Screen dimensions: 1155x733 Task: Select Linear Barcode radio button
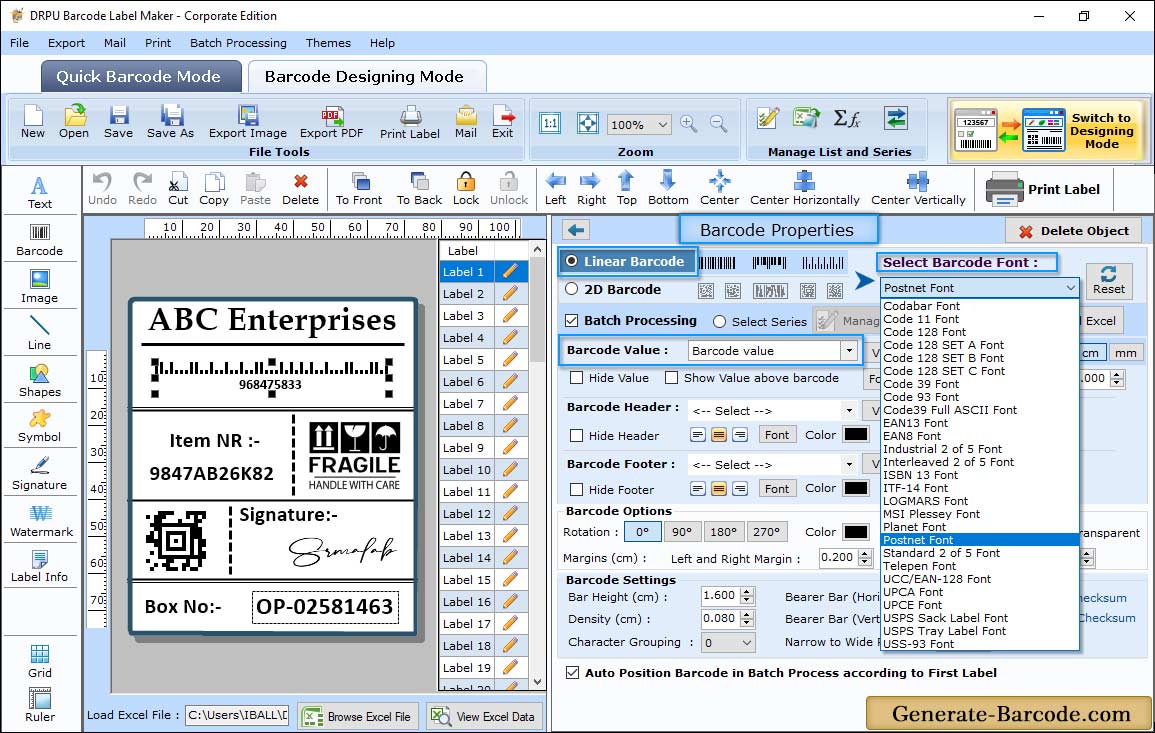tap(572, 261)
